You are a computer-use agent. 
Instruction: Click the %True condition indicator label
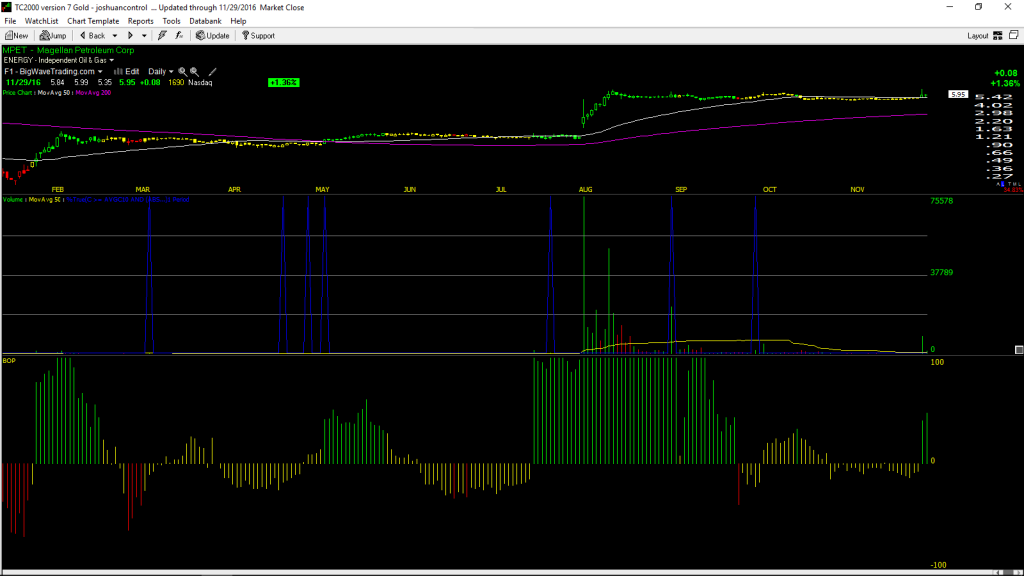click(x=128, y=200)
